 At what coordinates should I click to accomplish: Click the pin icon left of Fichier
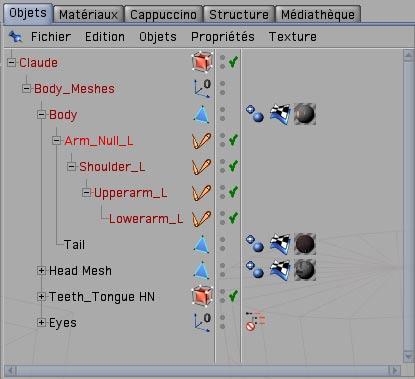coord(15,37)
